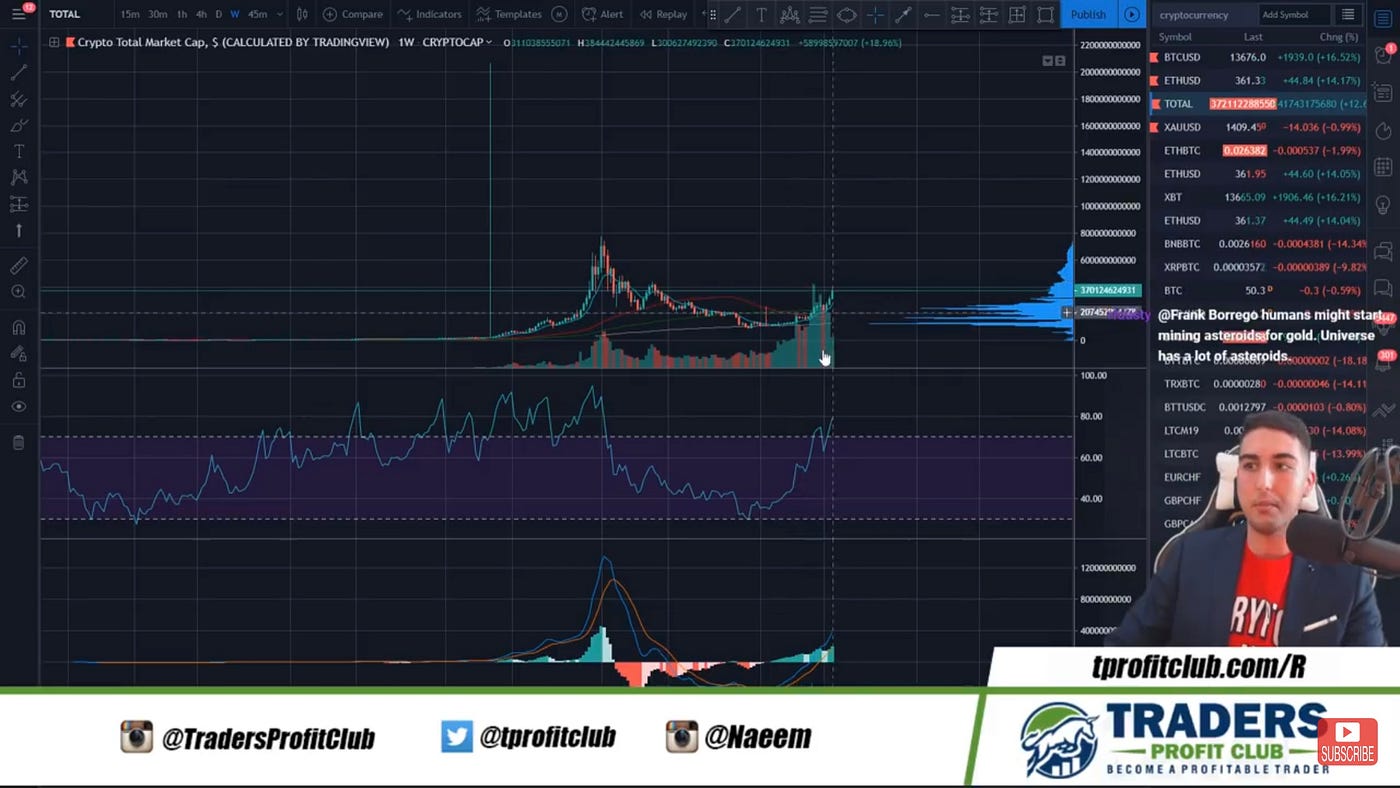The width and height of the screenshot is (1400, 788).
Task: Click the Add Symbol field
Action: click(1294, 15)
